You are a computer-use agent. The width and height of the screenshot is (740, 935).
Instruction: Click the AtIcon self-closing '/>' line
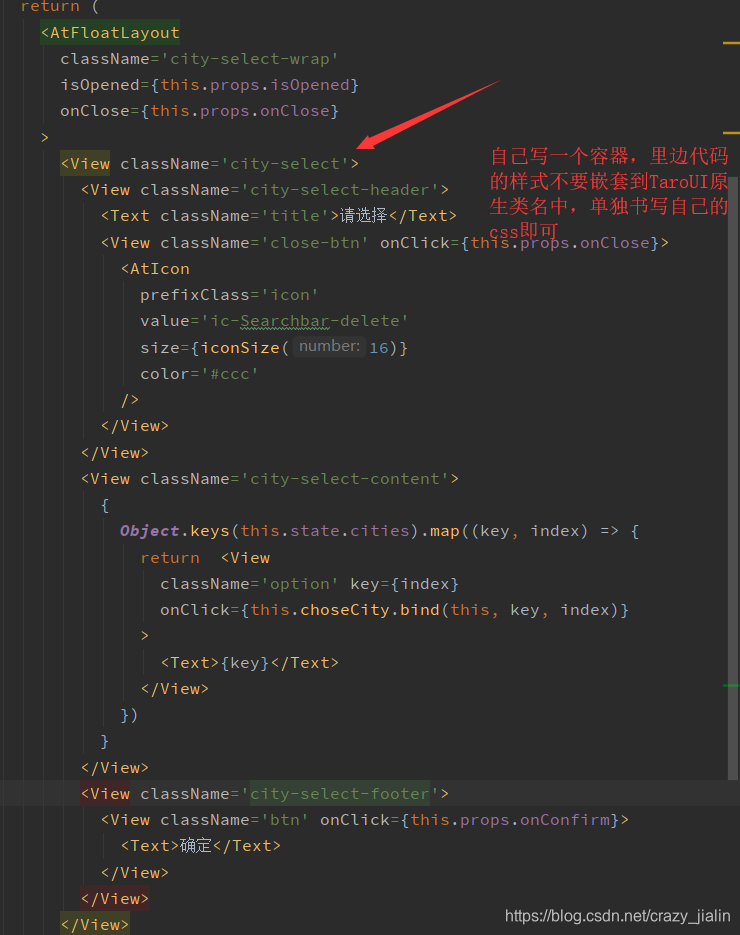(130, 400)
